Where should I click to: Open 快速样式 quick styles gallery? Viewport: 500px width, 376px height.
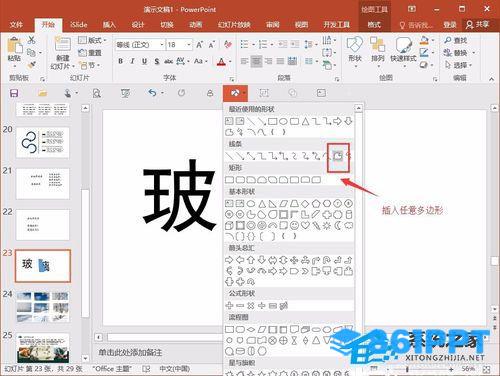tap(403, 52)
